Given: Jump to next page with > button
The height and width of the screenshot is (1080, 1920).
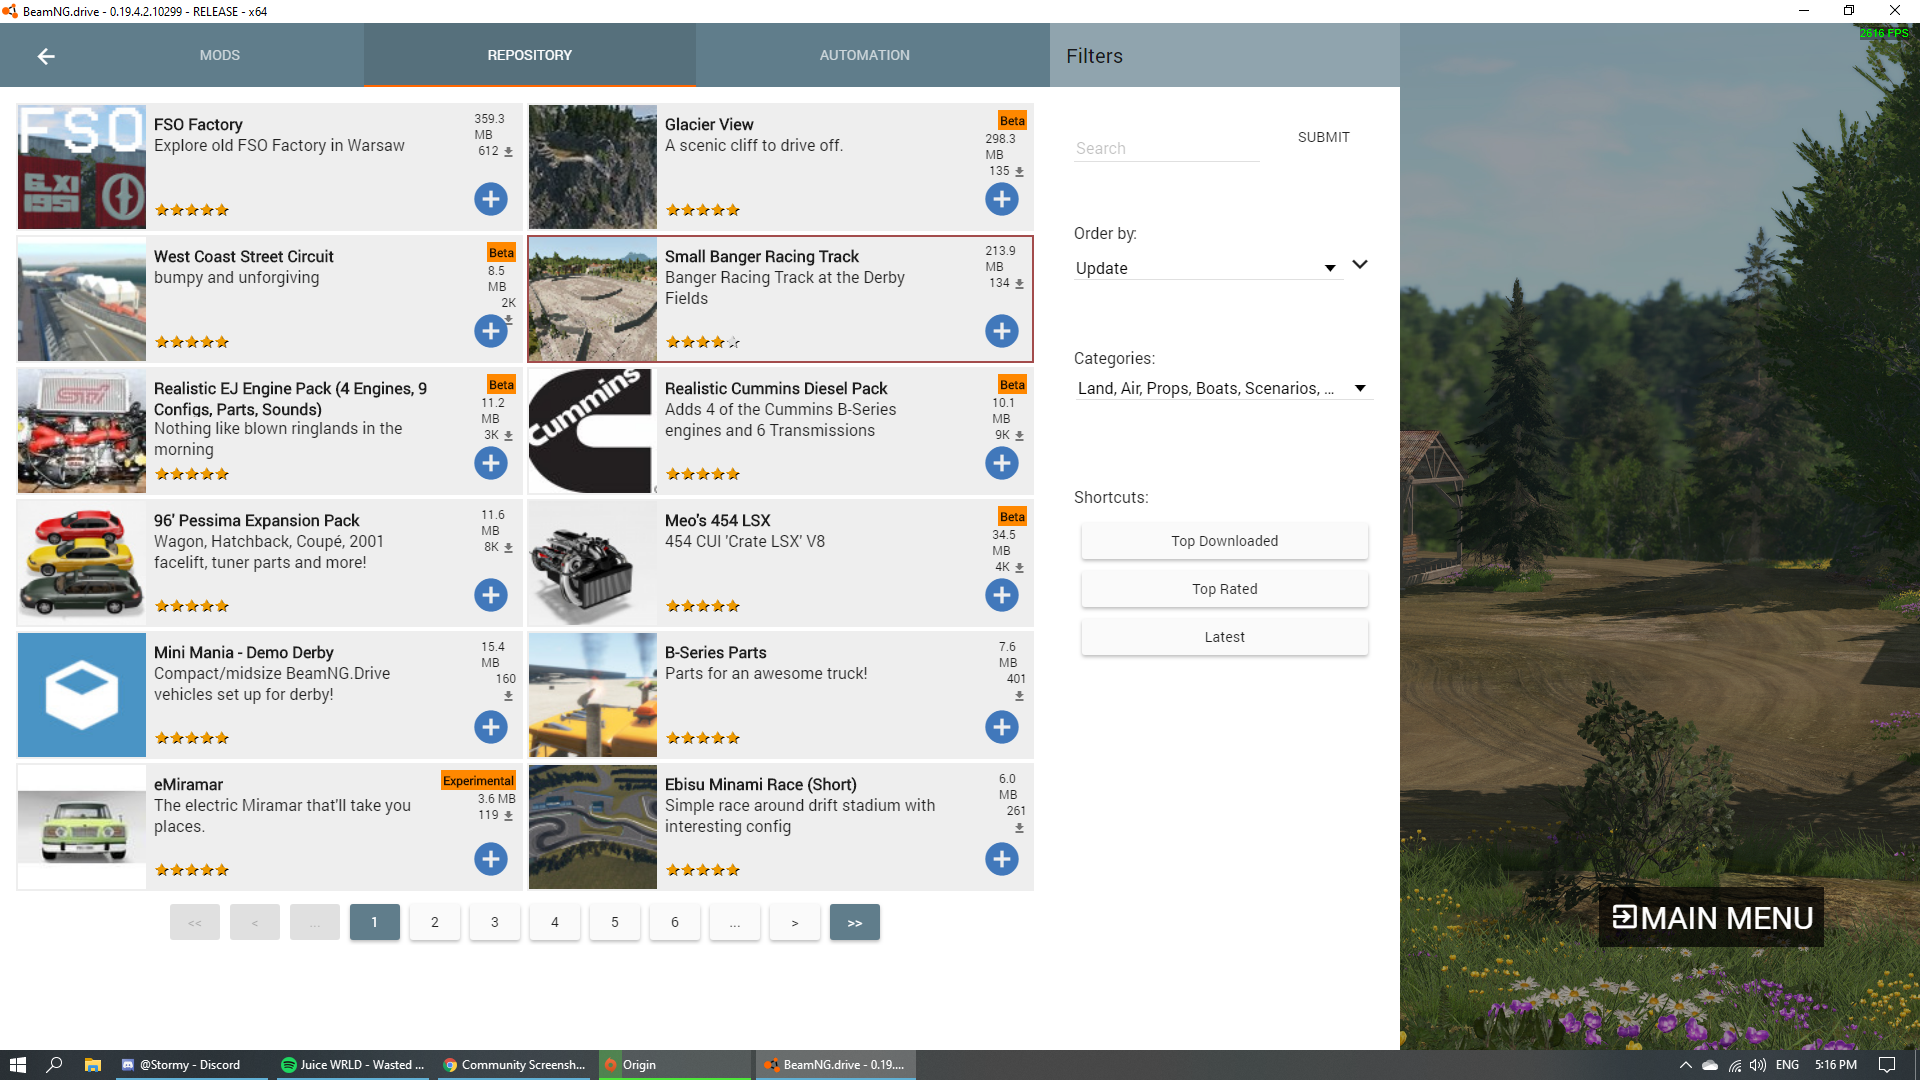Looking at the screenshot, I should 794,922.
